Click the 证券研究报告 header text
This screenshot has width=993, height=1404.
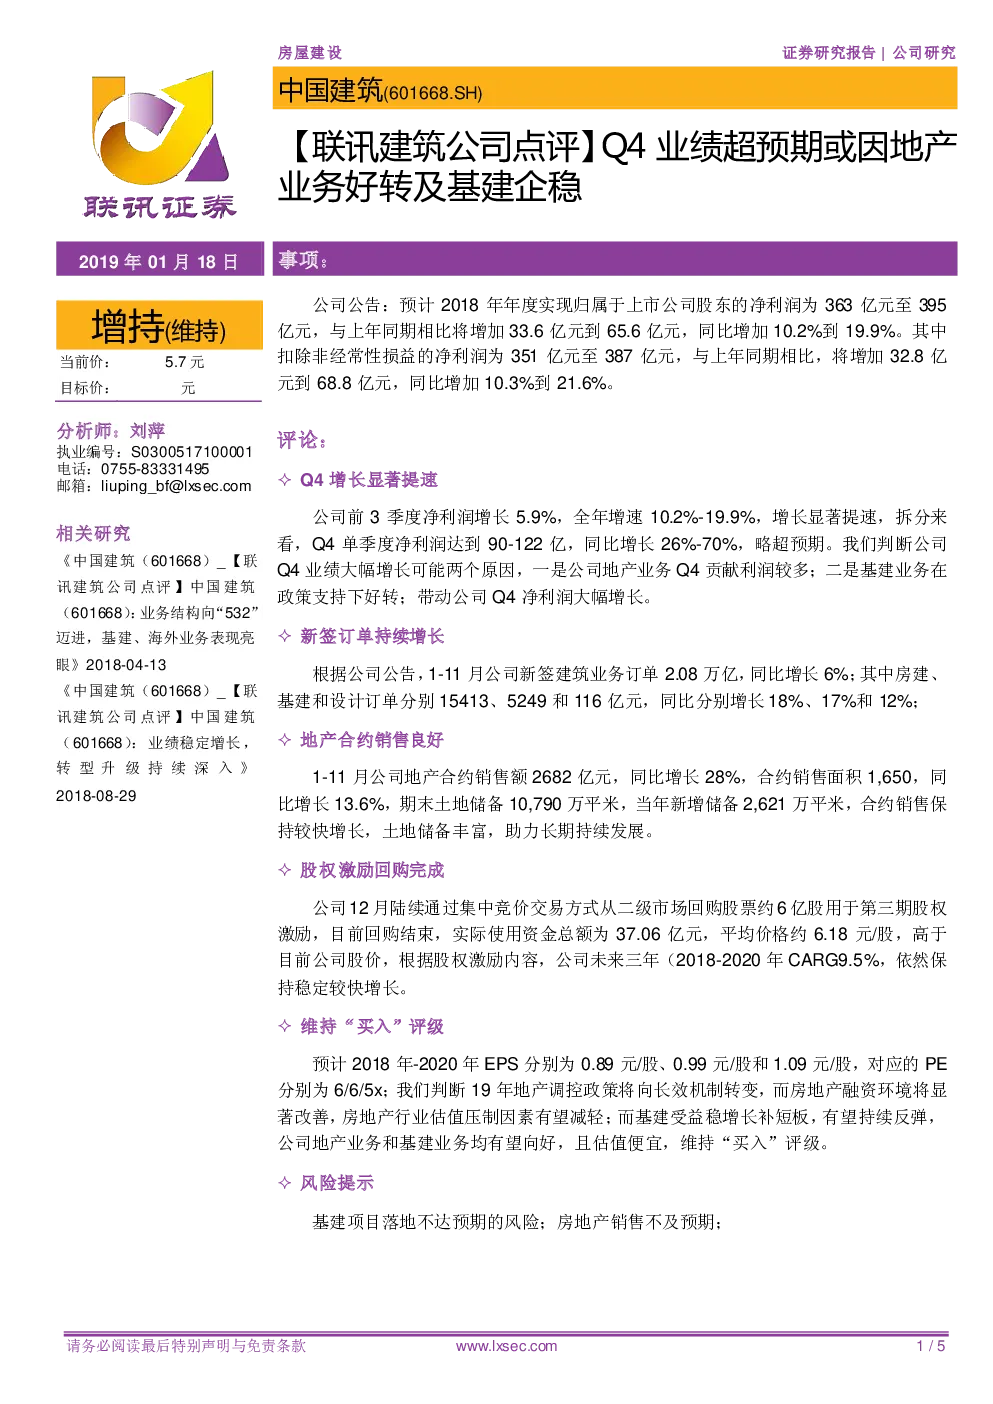pyautogui.click(x=828, y=53)
